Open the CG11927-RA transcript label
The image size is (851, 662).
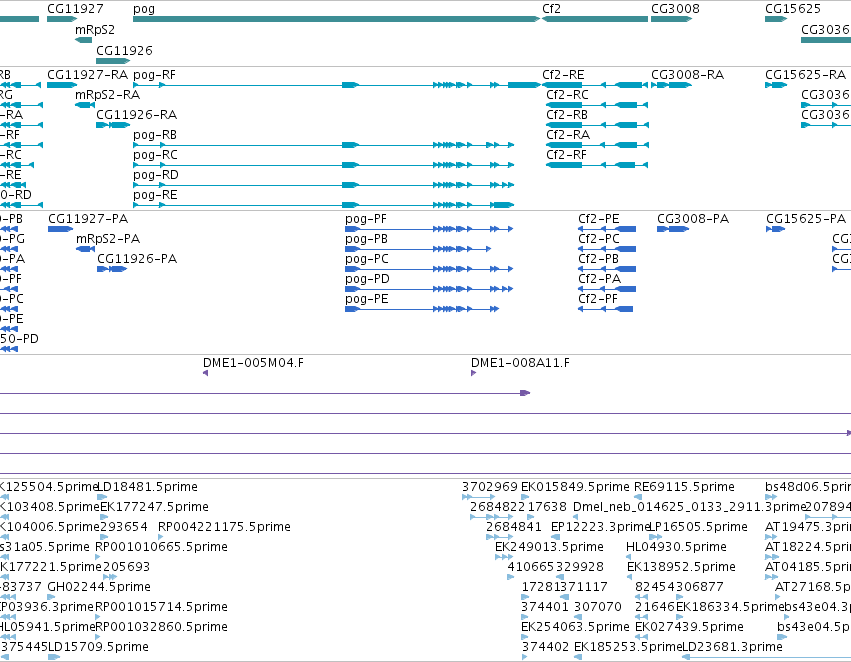point(88,75)
